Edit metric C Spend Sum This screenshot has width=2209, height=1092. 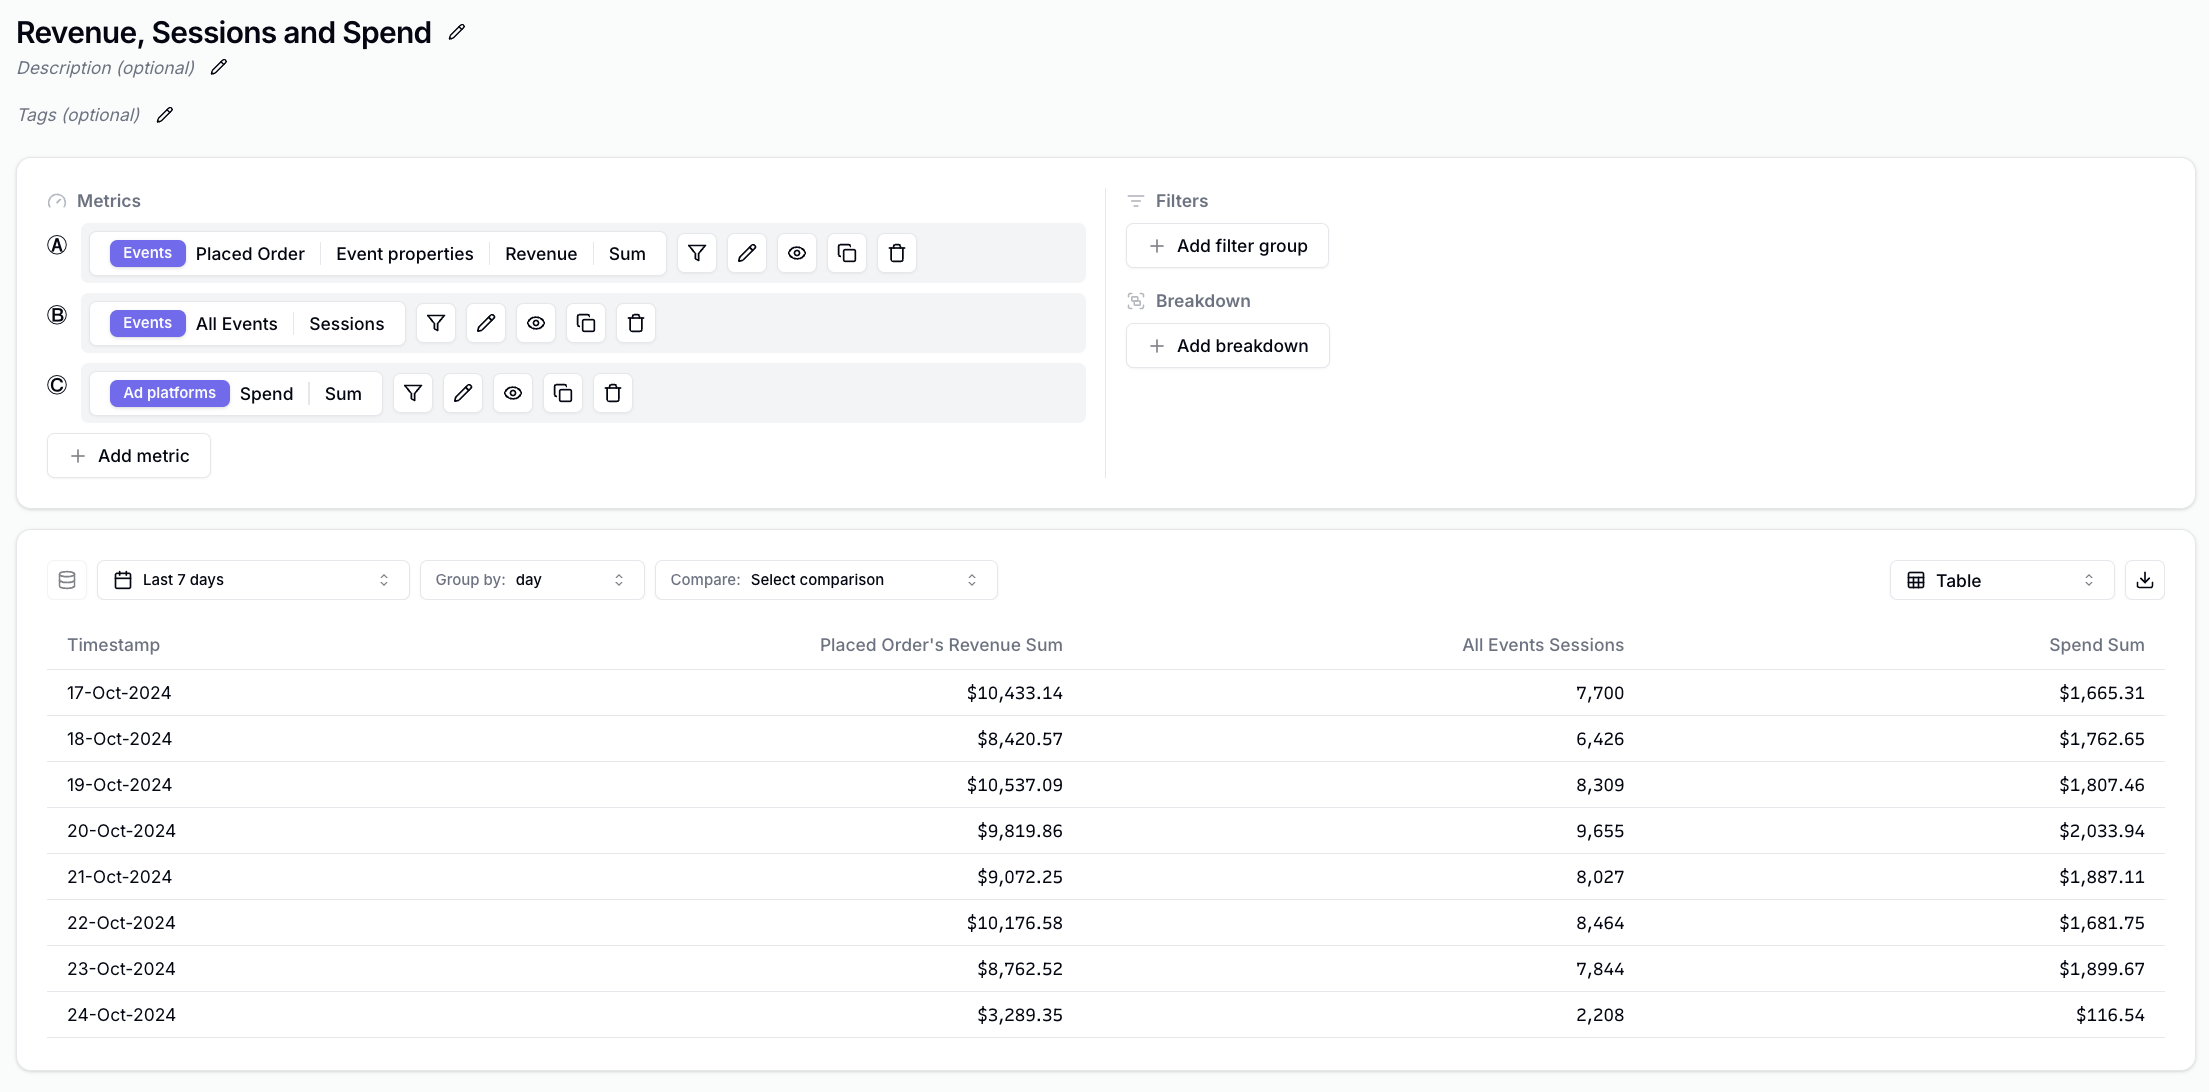[463, 393]
